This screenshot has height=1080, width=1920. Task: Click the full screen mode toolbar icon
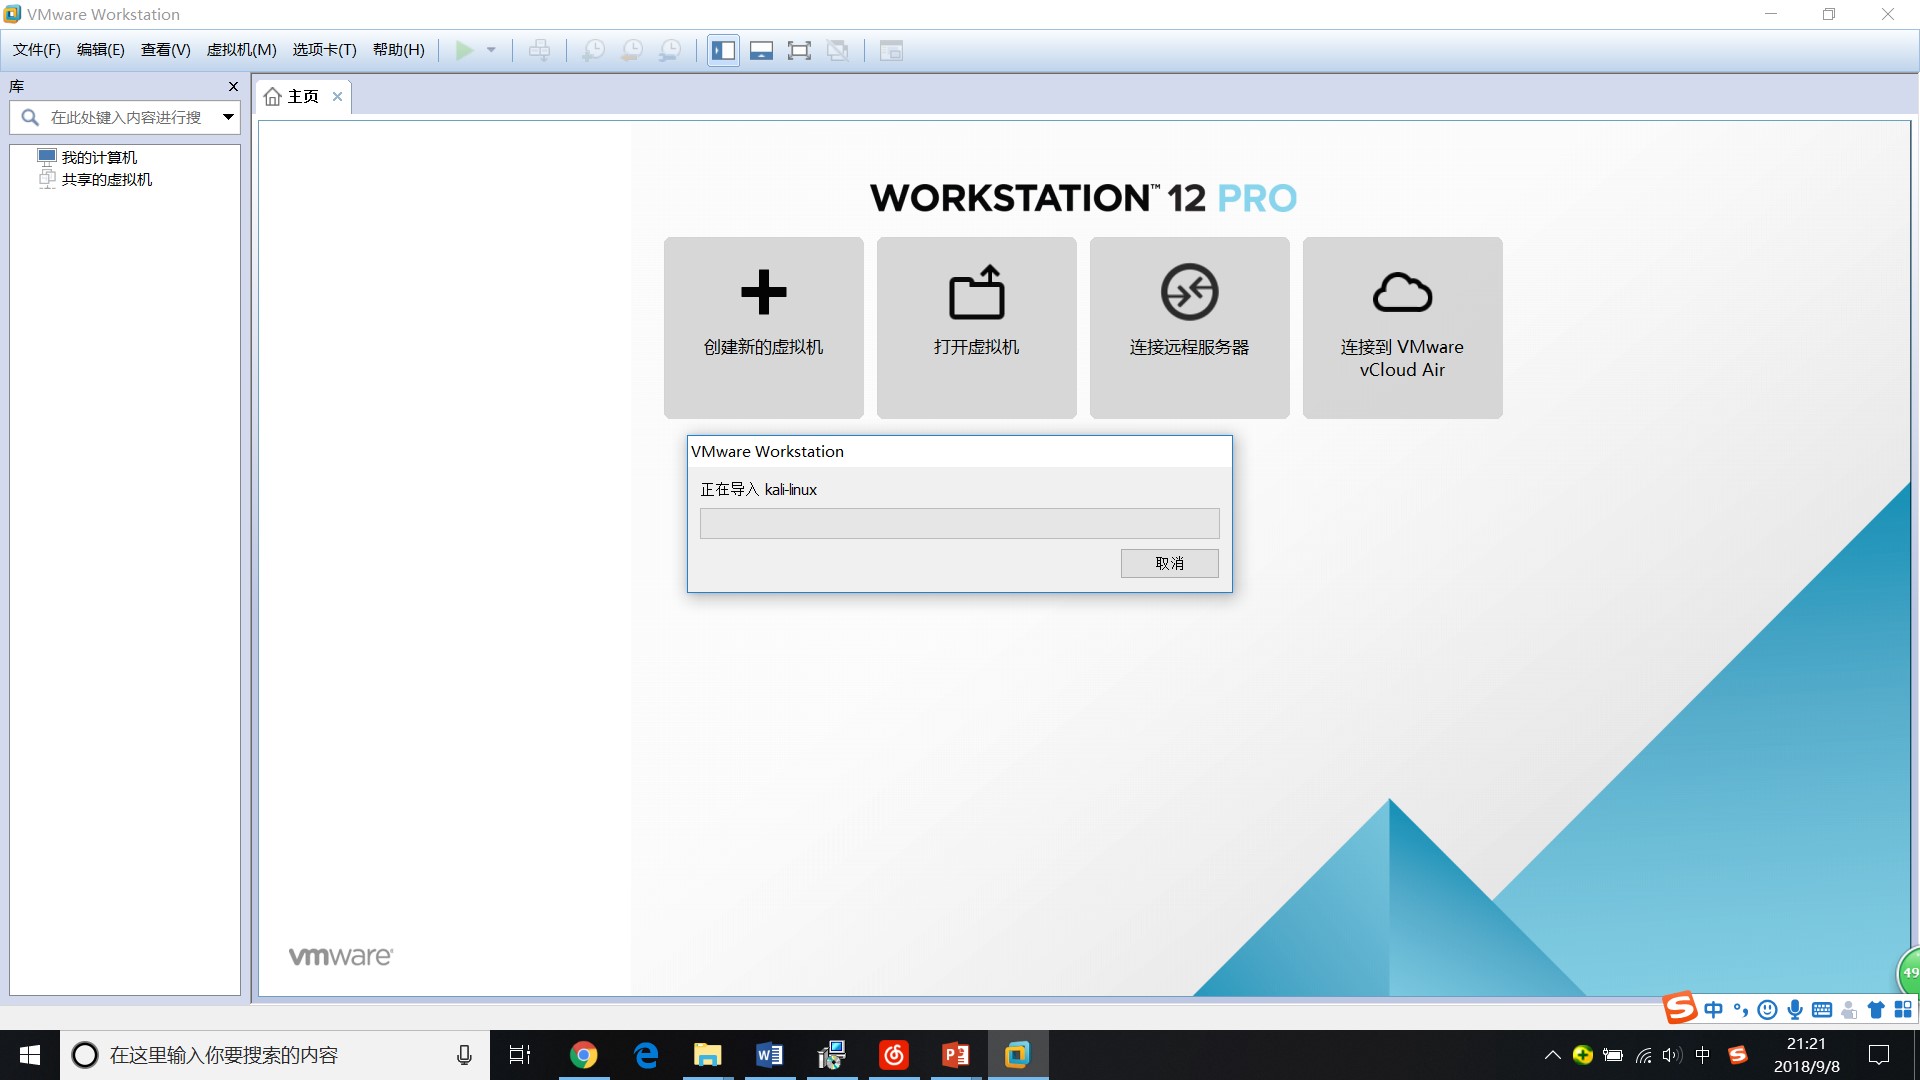[799, 50]
